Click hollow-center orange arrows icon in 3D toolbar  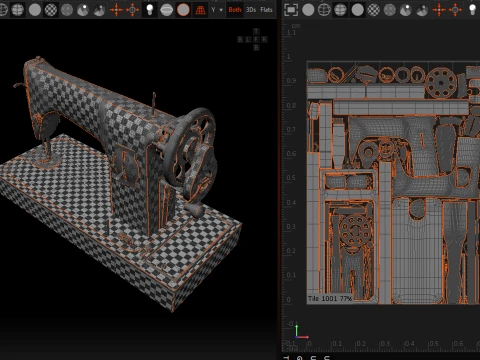(132, 10)
